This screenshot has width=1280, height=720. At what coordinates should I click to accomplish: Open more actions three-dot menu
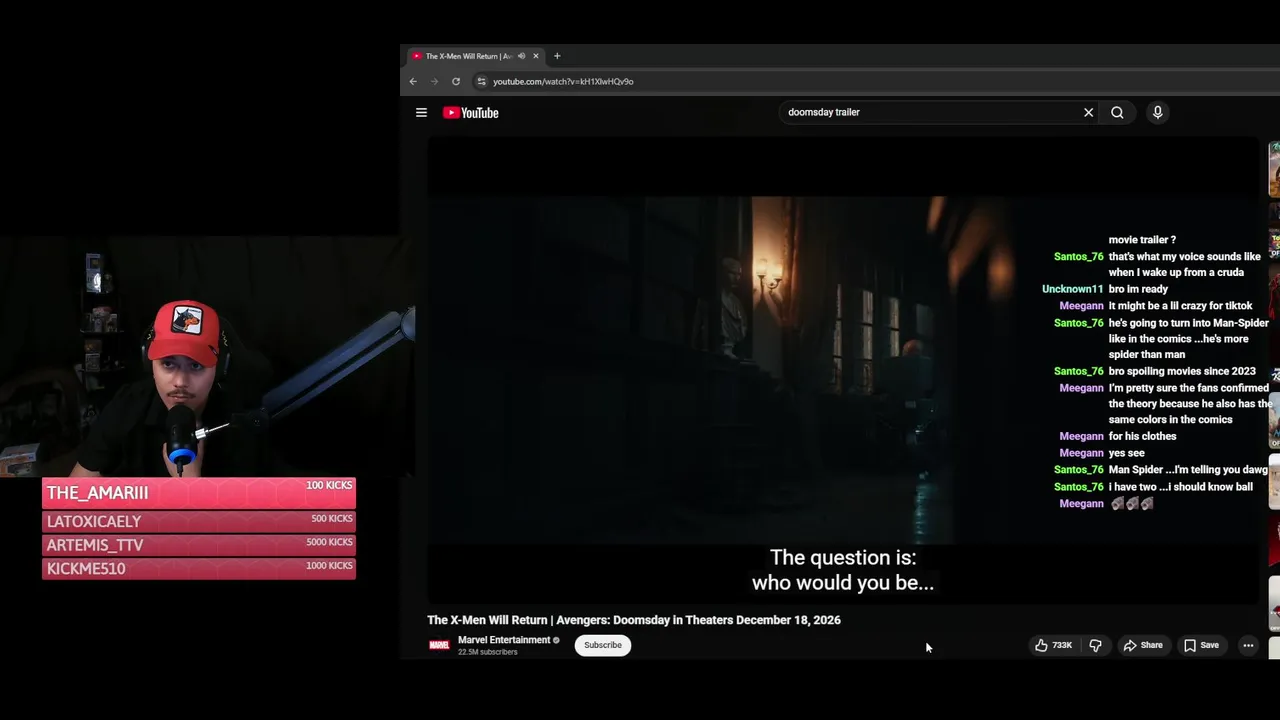1248,645
